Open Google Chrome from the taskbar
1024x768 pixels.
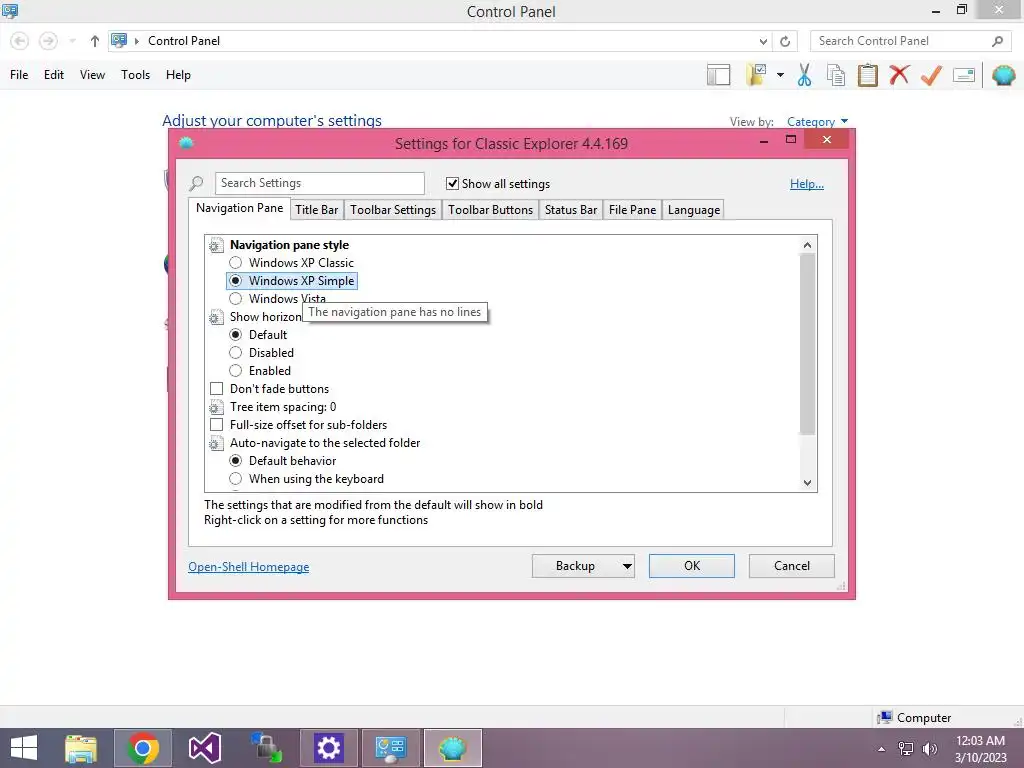pyautogui.click(x=143, y=748)
